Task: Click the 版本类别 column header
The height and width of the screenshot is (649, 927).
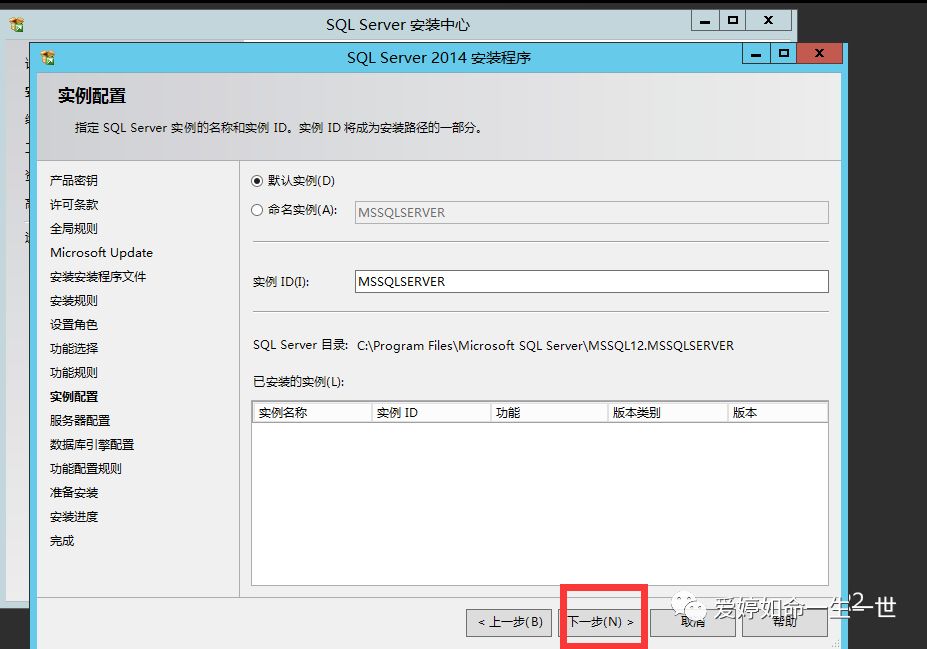Action: (x=667, y=413)
